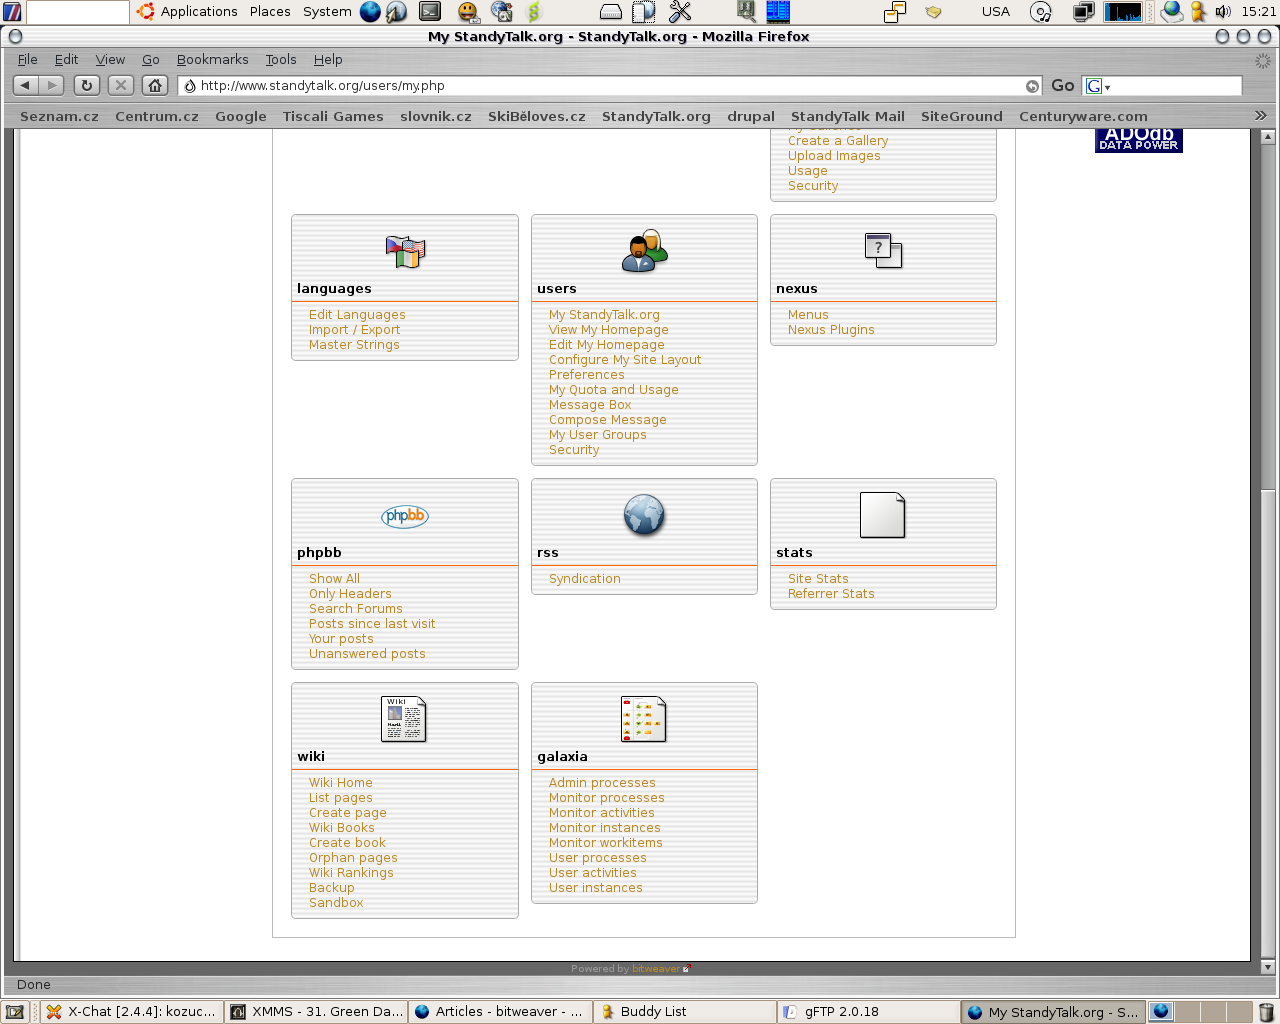Open the Edit Languages link
The image size is (1280, 1024).
357,315
